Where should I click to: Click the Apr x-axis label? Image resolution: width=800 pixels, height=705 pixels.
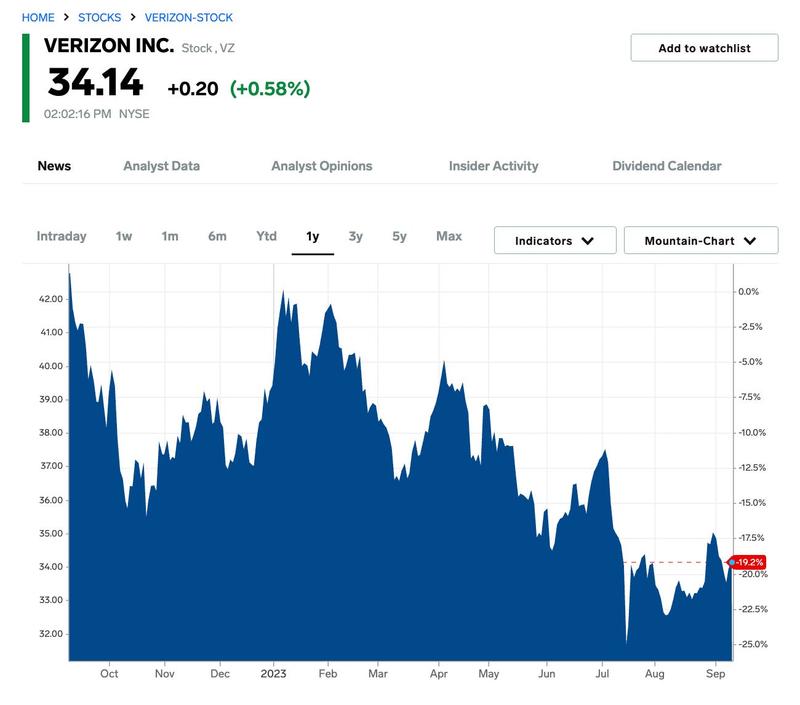coord(439,673)
